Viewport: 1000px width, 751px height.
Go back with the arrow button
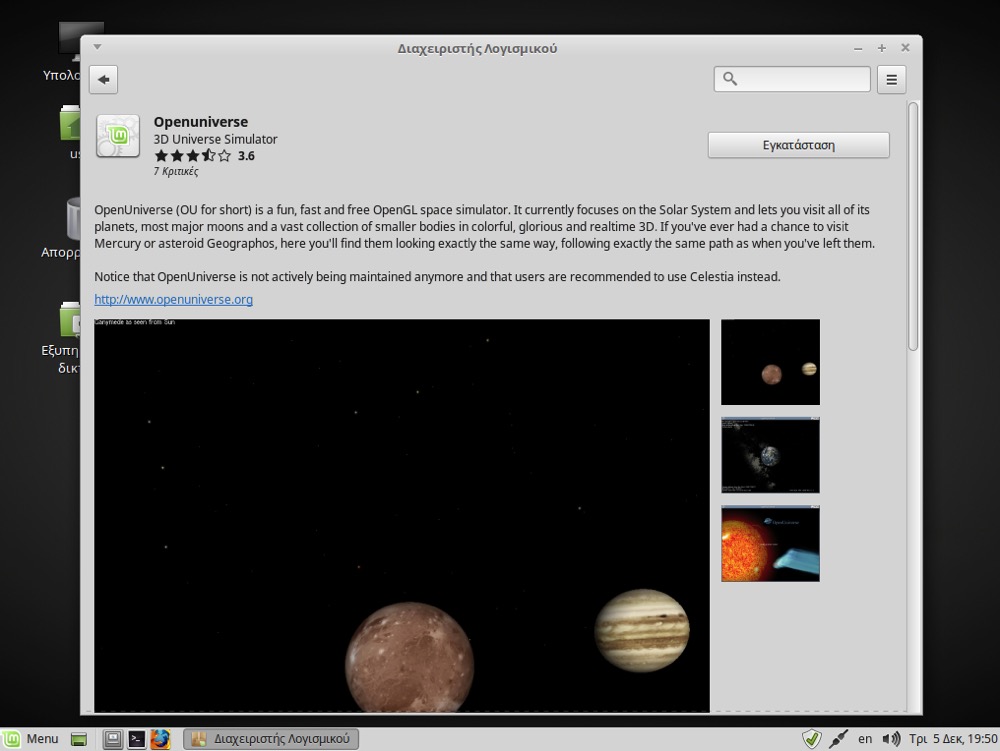(x=103, y=80)
